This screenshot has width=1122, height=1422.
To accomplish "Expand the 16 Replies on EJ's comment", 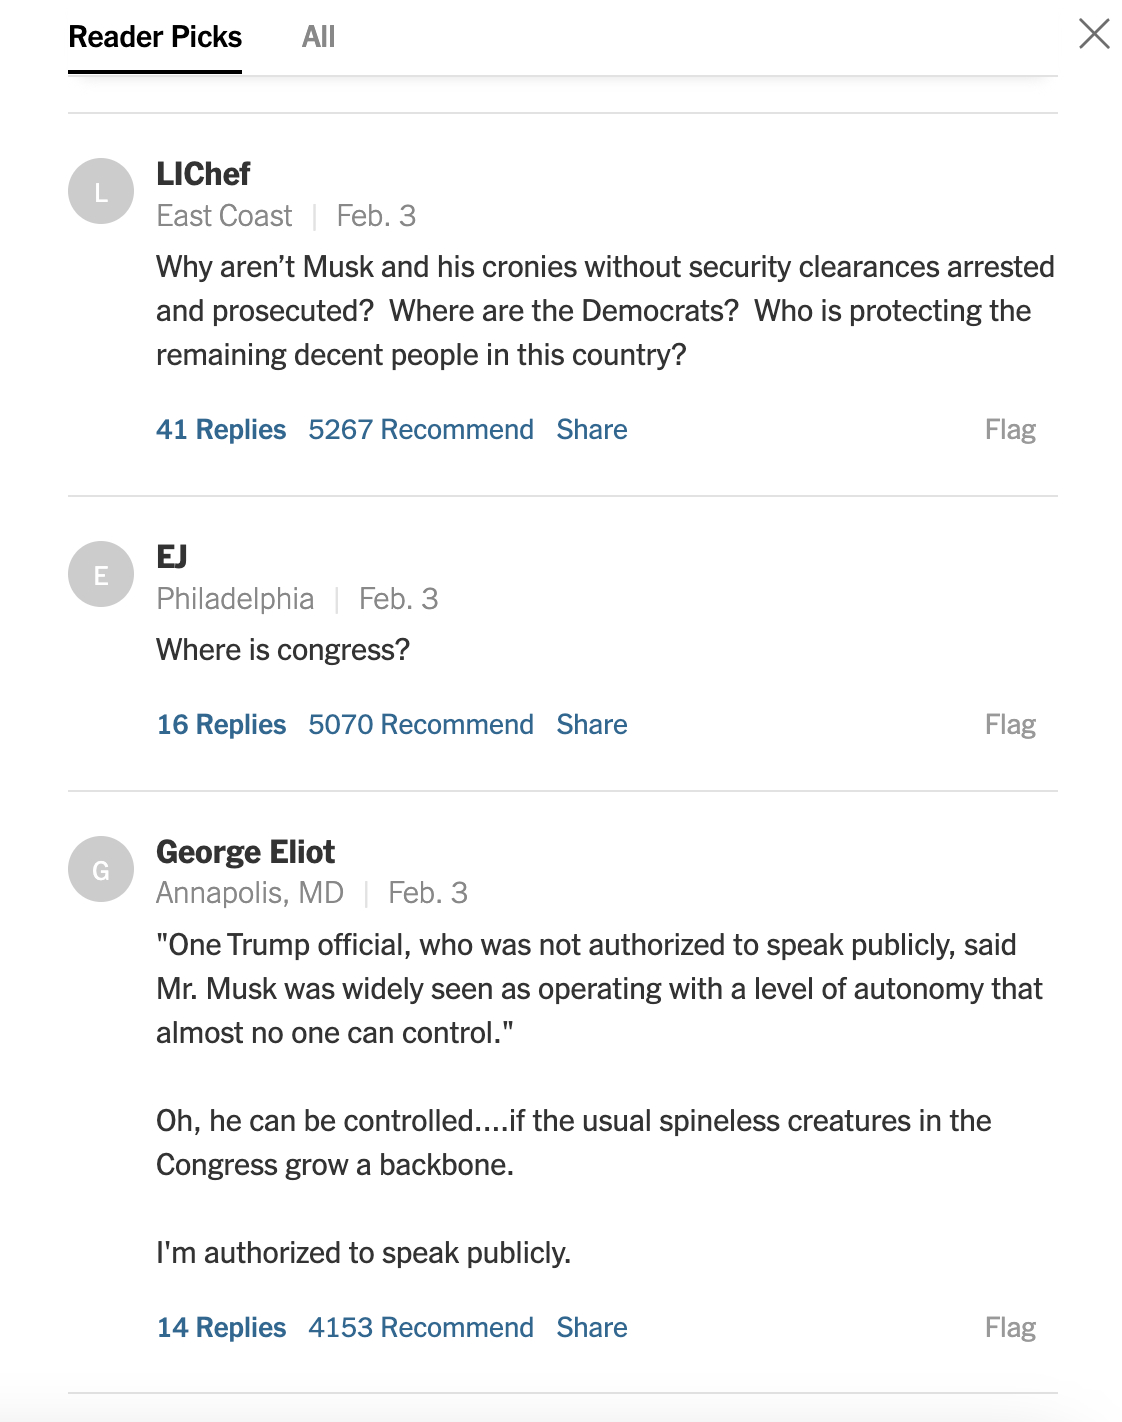I will point(221,725).
